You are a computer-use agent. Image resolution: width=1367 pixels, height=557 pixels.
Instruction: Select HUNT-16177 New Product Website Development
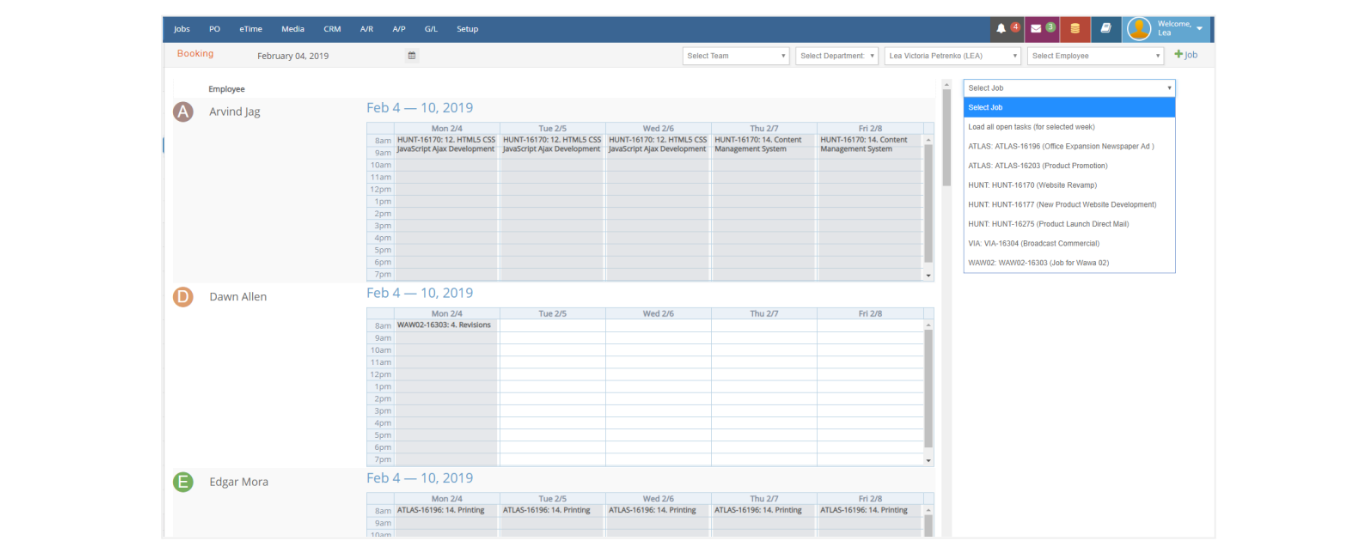[x=1069, y=205]
